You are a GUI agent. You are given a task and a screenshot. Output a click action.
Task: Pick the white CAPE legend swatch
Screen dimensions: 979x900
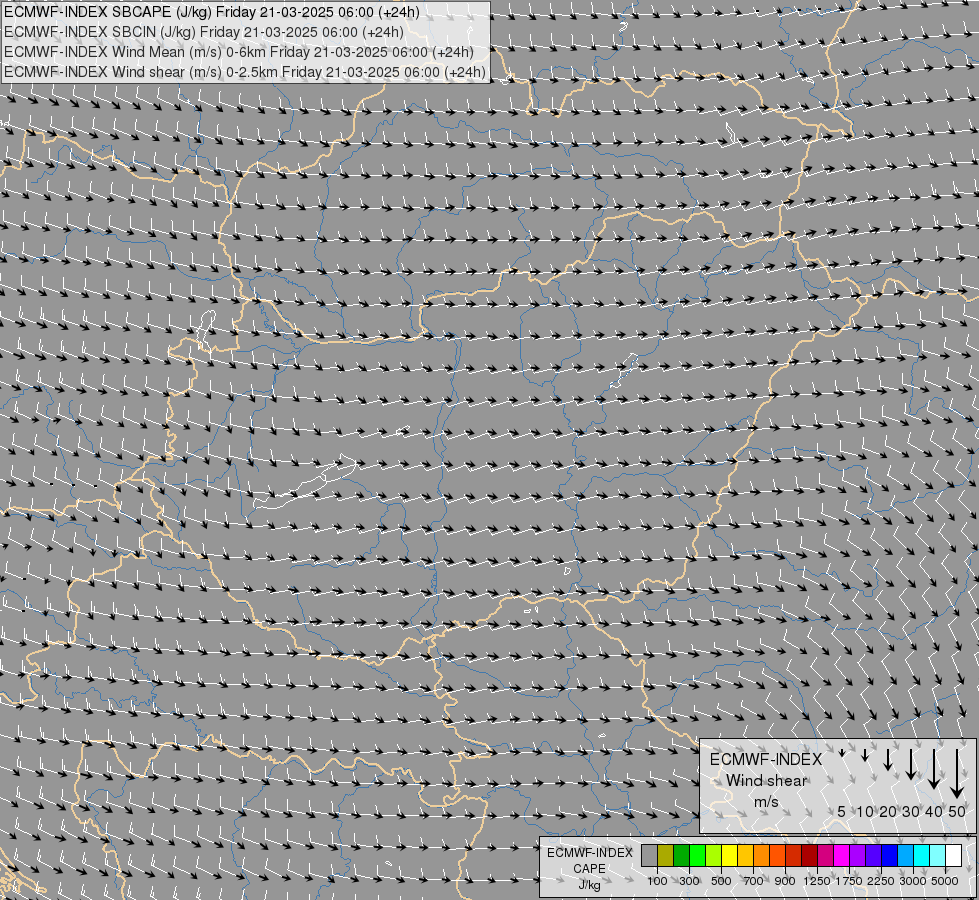coord(953,855)
